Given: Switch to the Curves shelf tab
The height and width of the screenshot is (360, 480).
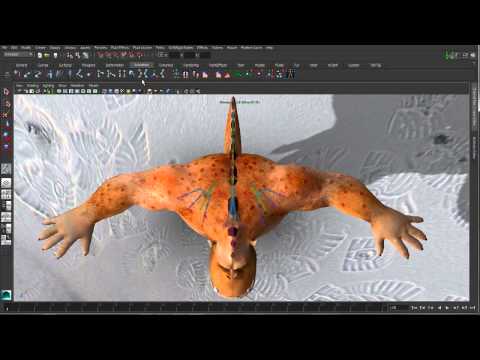Looking at the screenshot, I should click(43, 65).
